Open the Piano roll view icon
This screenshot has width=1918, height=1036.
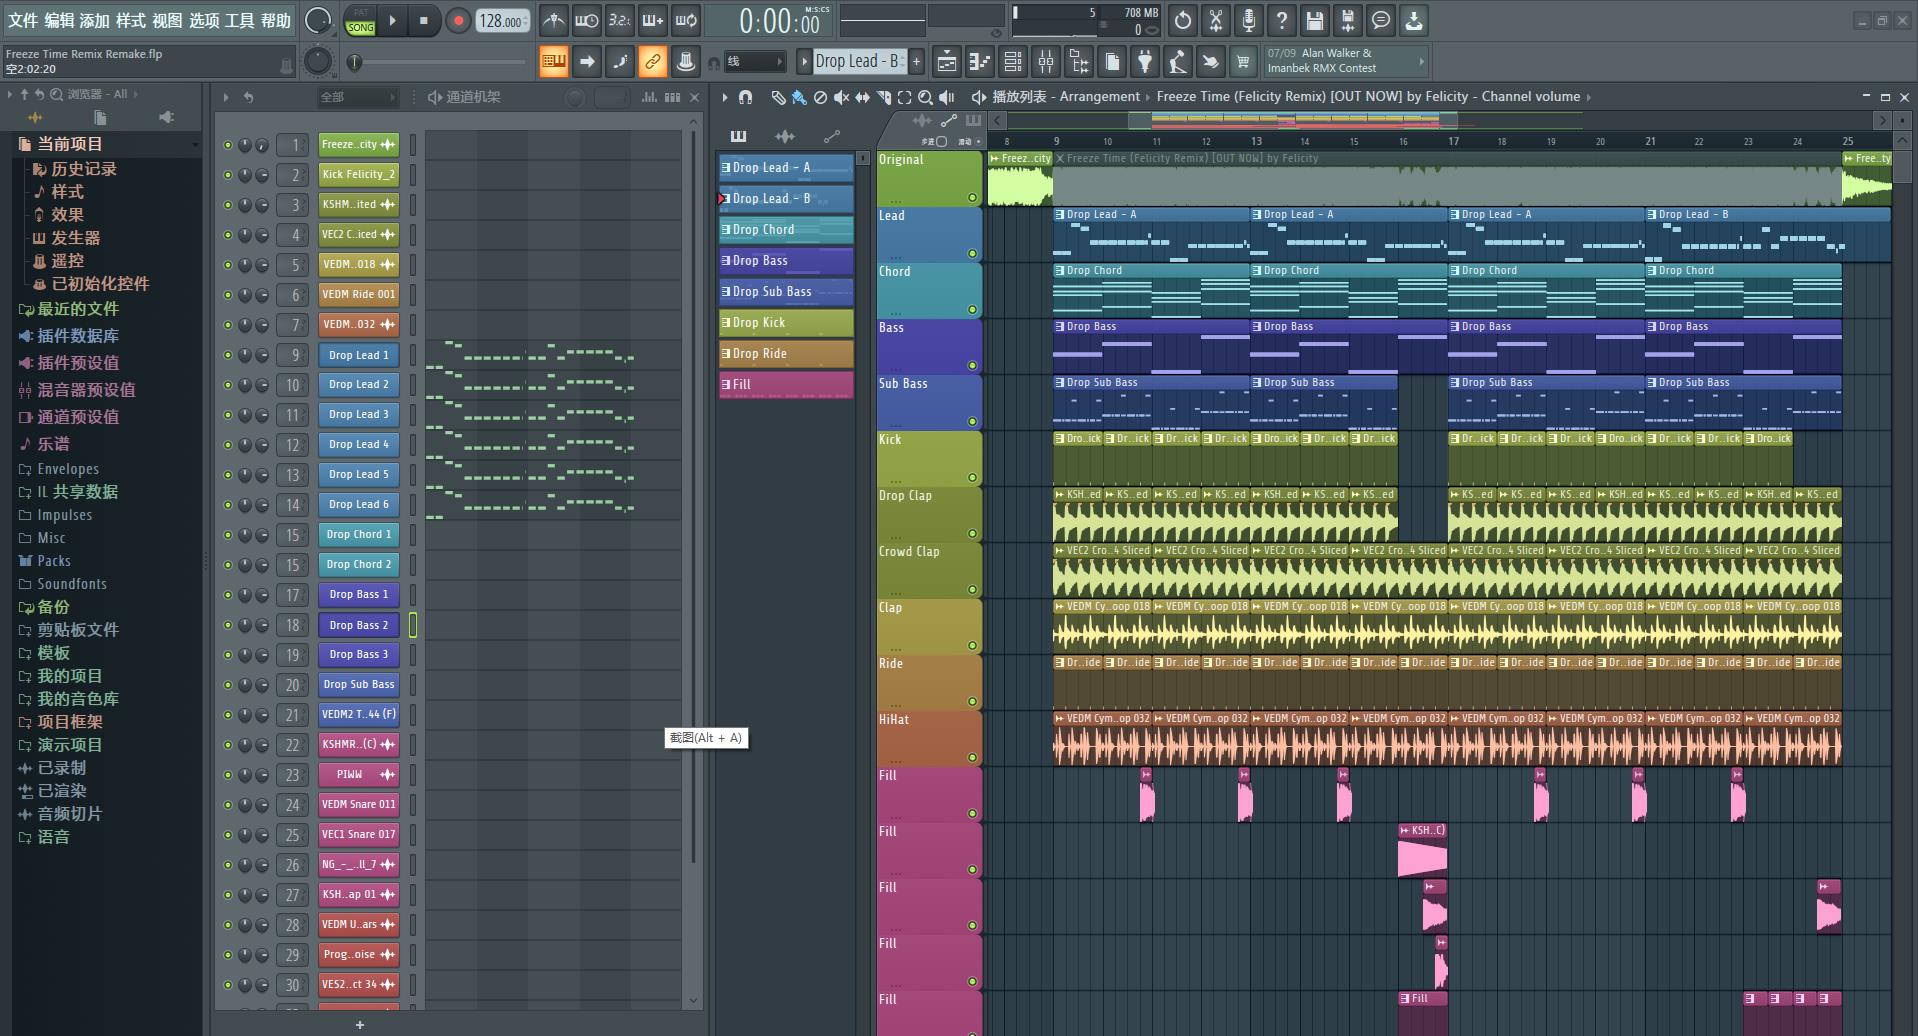pos(979,62)
